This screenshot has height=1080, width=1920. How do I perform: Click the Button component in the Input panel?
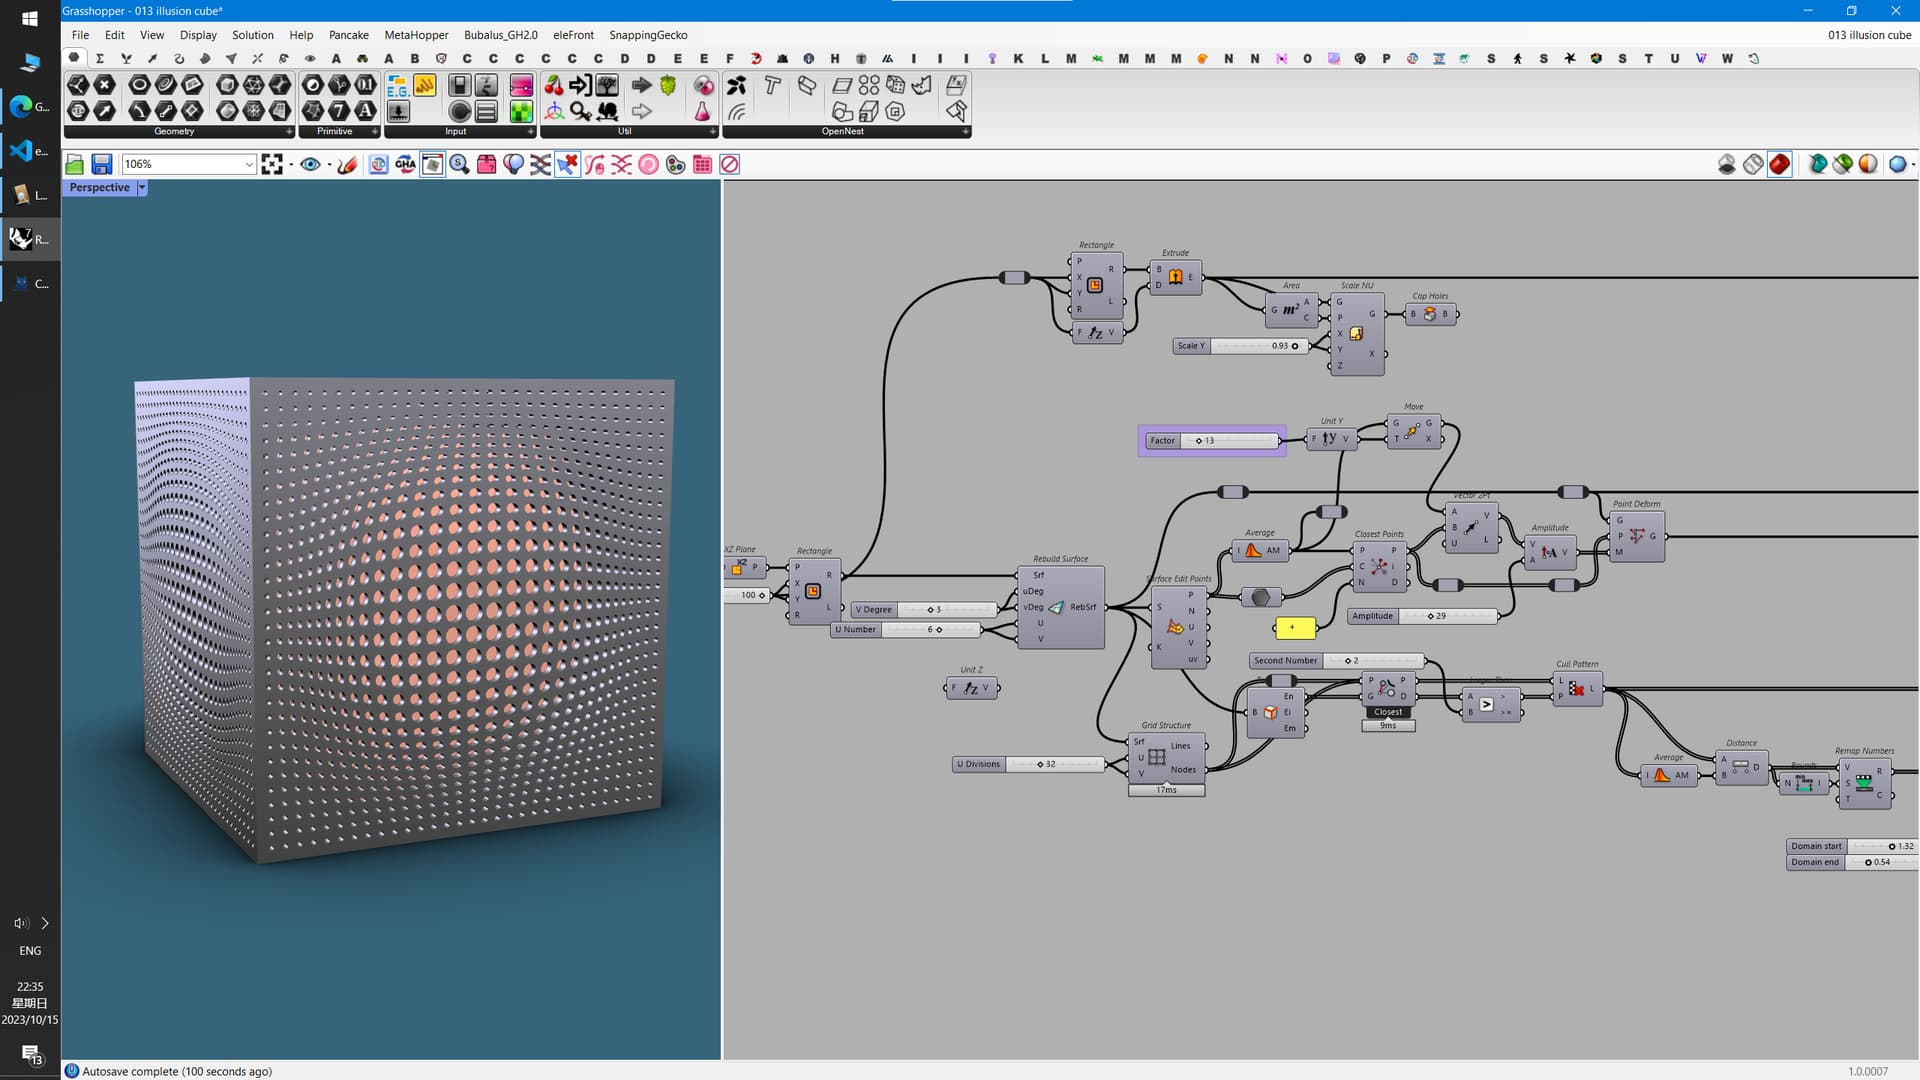tap(459, 111)
